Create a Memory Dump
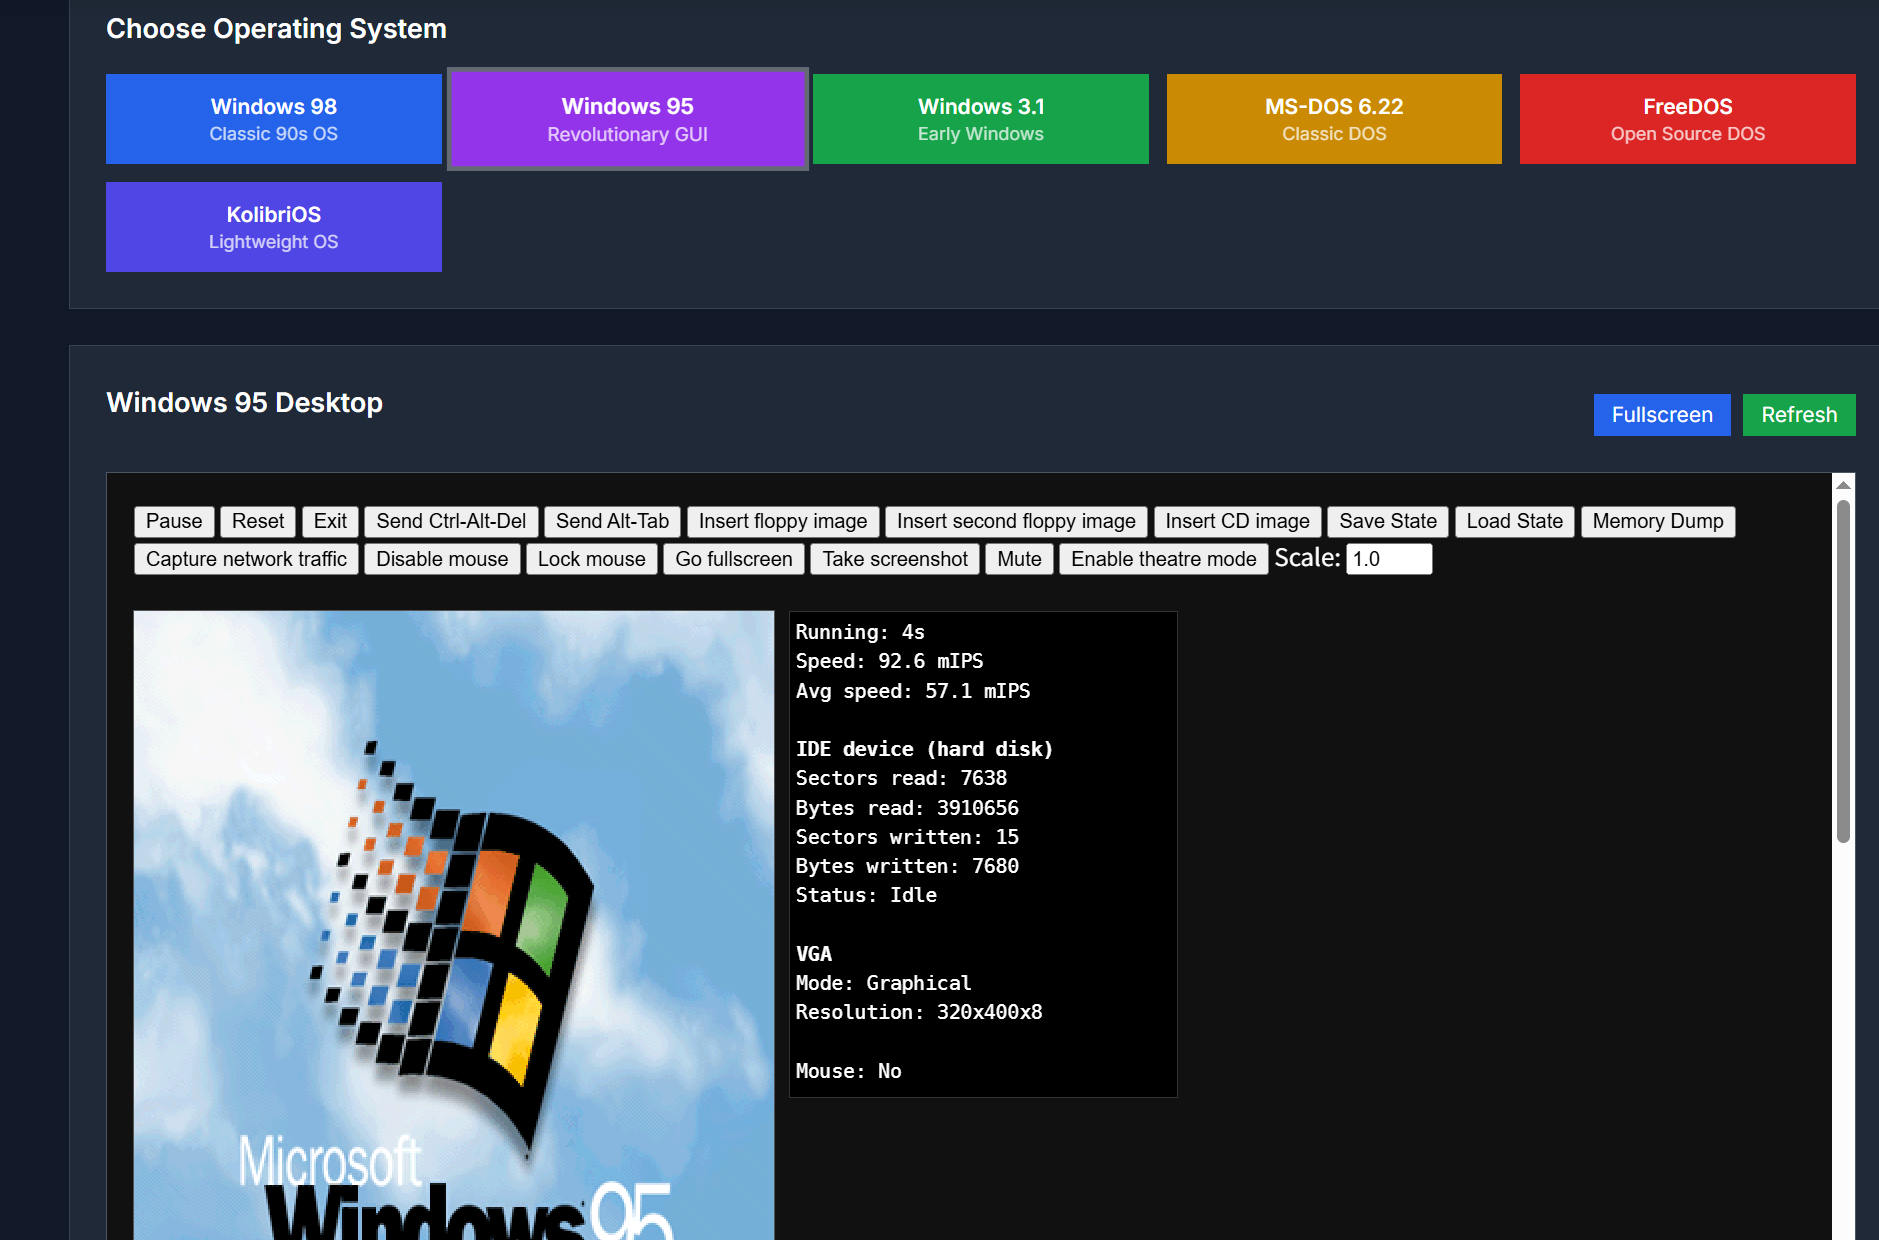This screenshot has width=1879, height=1240. 1658,521
